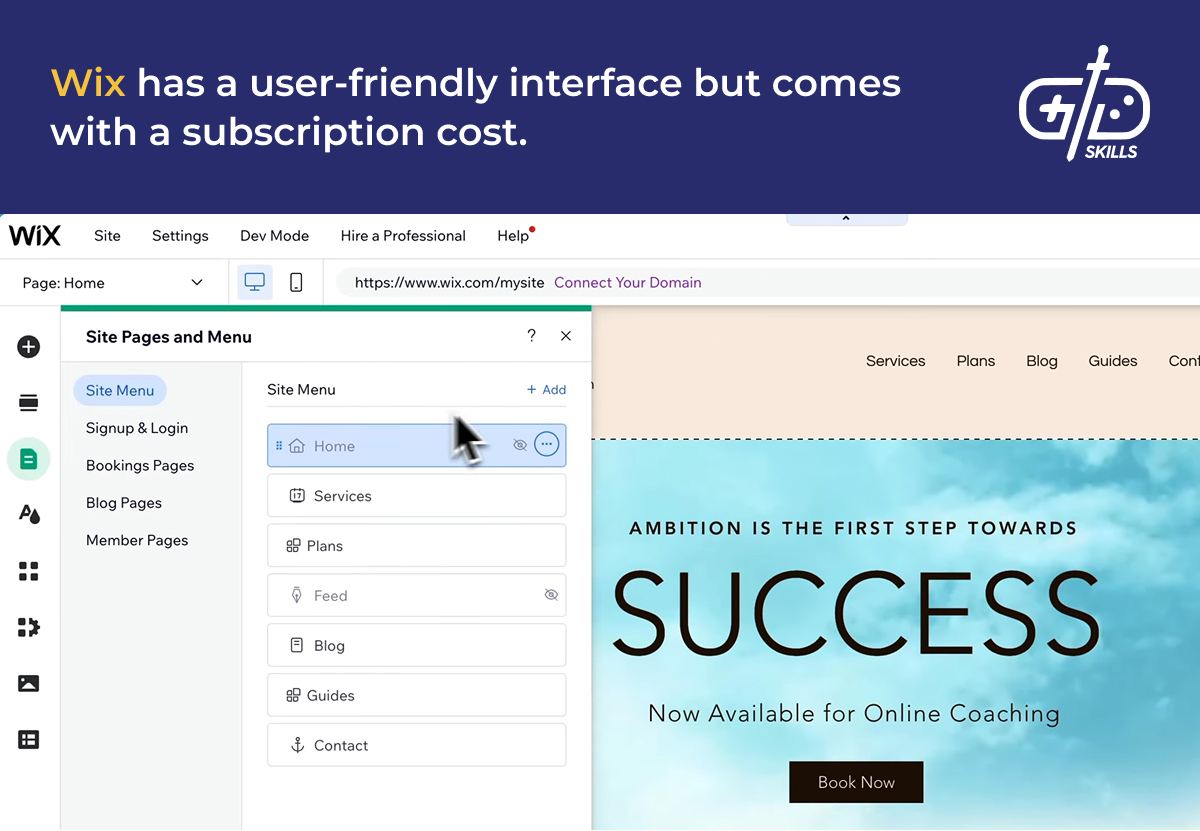Open the Media panel image icon
This screenshot has width=1200, height=831.
pos(28,683)
